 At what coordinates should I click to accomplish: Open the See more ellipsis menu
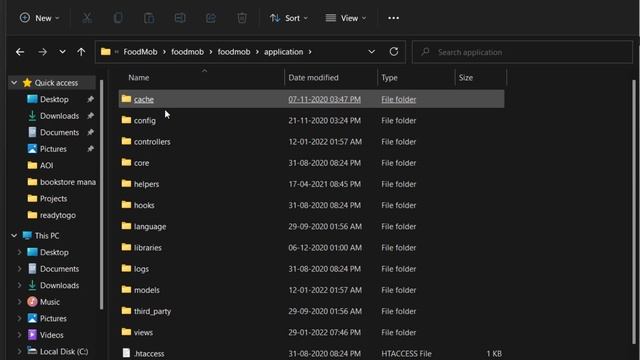click(393, 18)
